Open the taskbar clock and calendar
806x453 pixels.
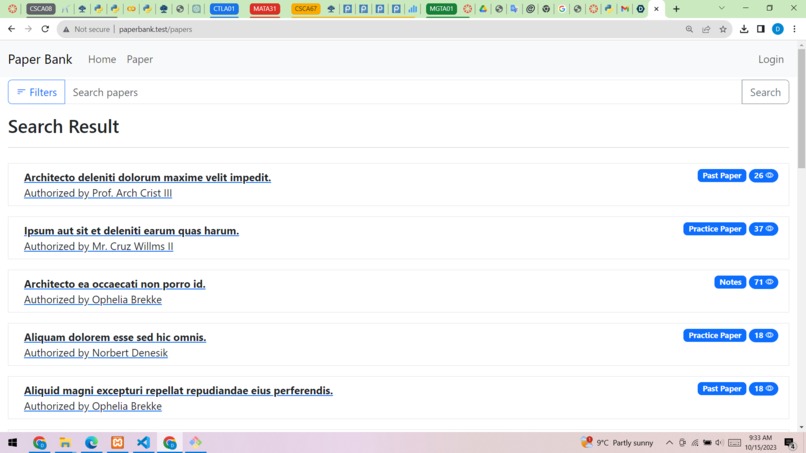tap(761, 443)
